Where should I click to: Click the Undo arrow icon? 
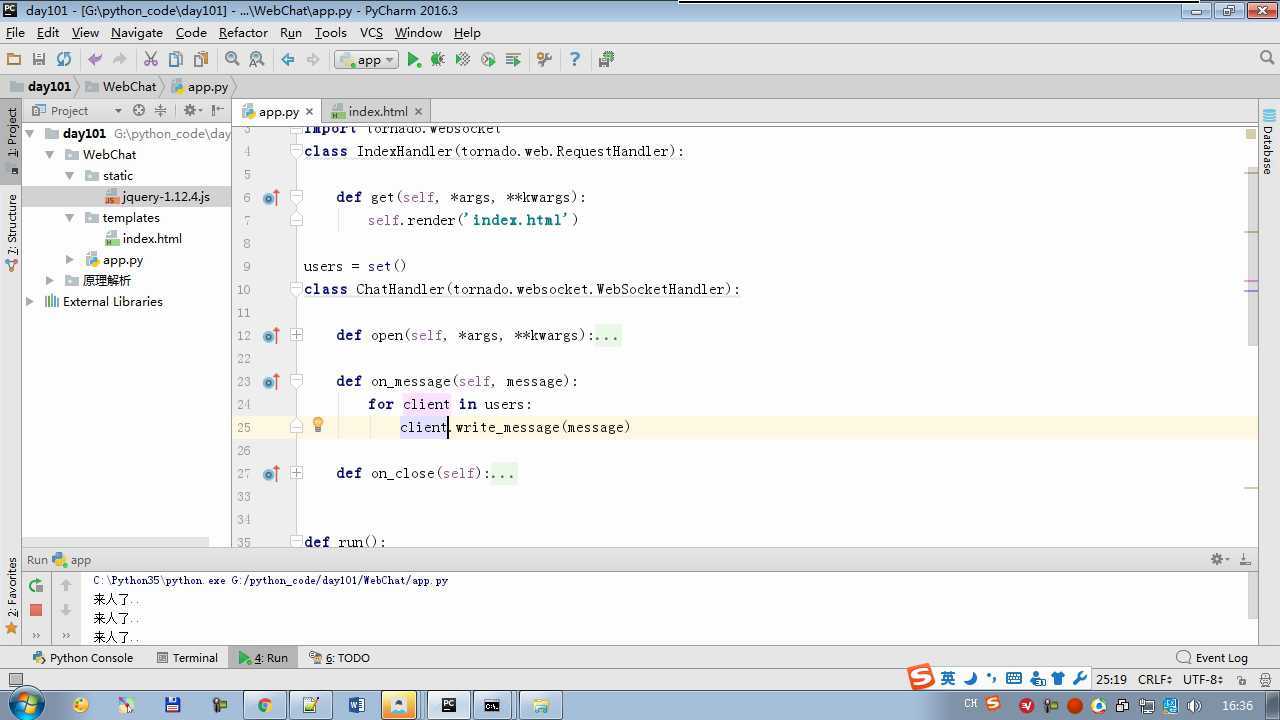[95, 60]
